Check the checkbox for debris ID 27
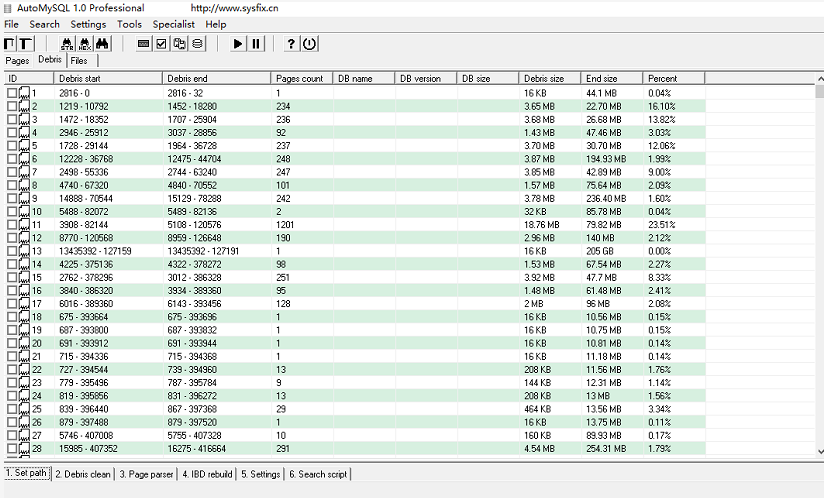 click(x=12, y=435)
